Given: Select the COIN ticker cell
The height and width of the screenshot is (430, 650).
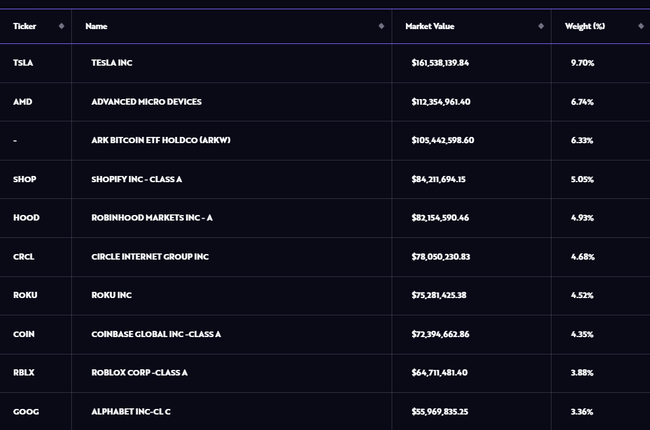Looking at the screenshot, I should (x=25, y=334).
